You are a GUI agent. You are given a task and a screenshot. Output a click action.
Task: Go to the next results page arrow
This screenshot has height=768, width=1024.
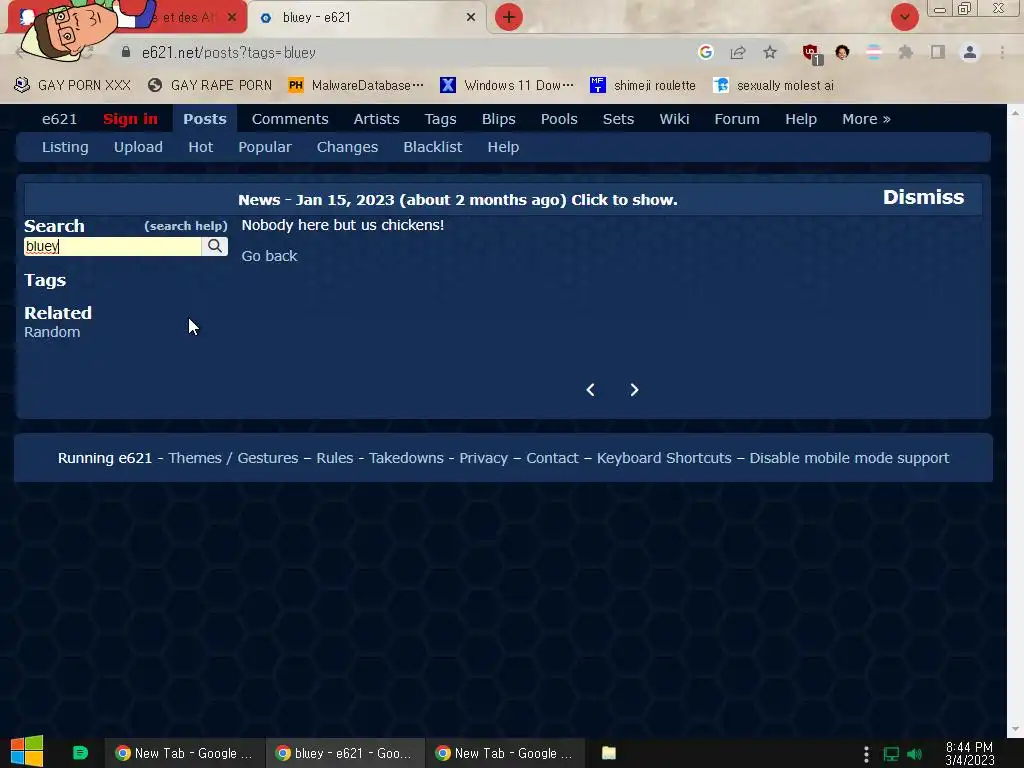pos(634,390)
